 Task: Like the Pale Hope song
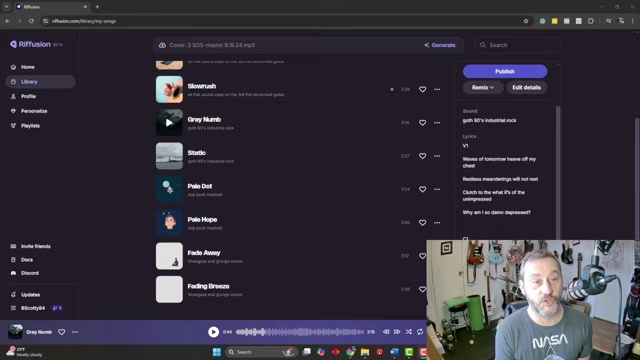pos(422,222)
